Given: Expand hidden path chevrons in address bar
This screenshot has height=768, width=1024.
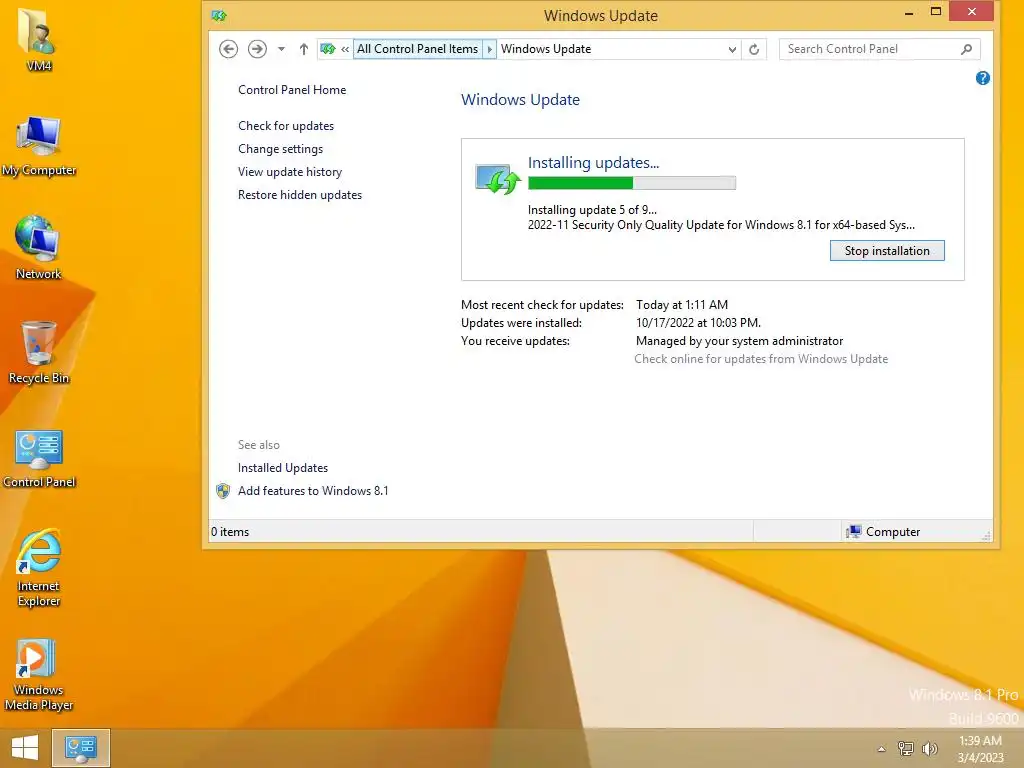Looking at the screenshot, I should pos(345,49).
